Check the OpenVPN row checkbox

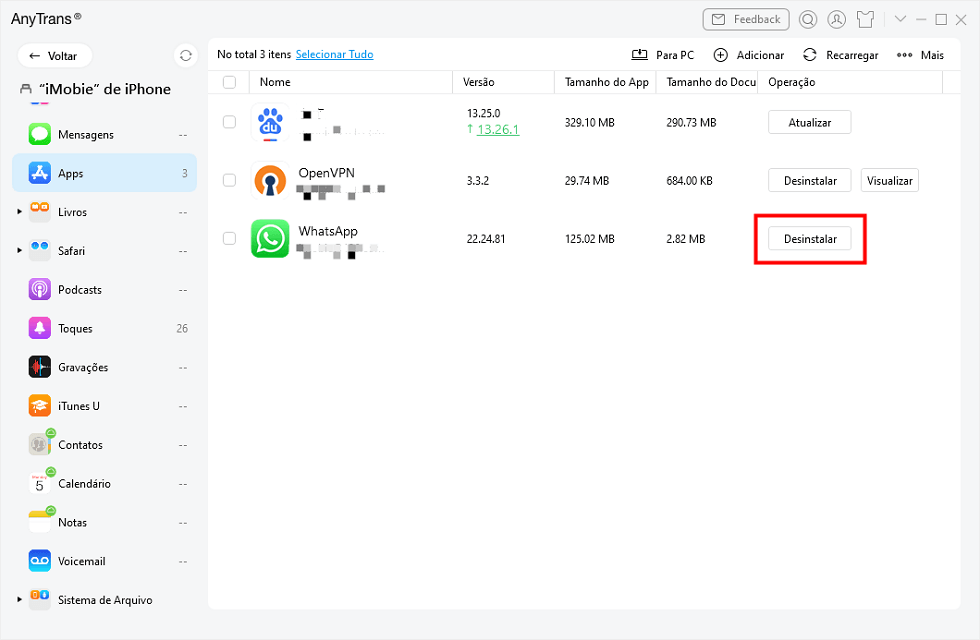[x=228, y=180]
